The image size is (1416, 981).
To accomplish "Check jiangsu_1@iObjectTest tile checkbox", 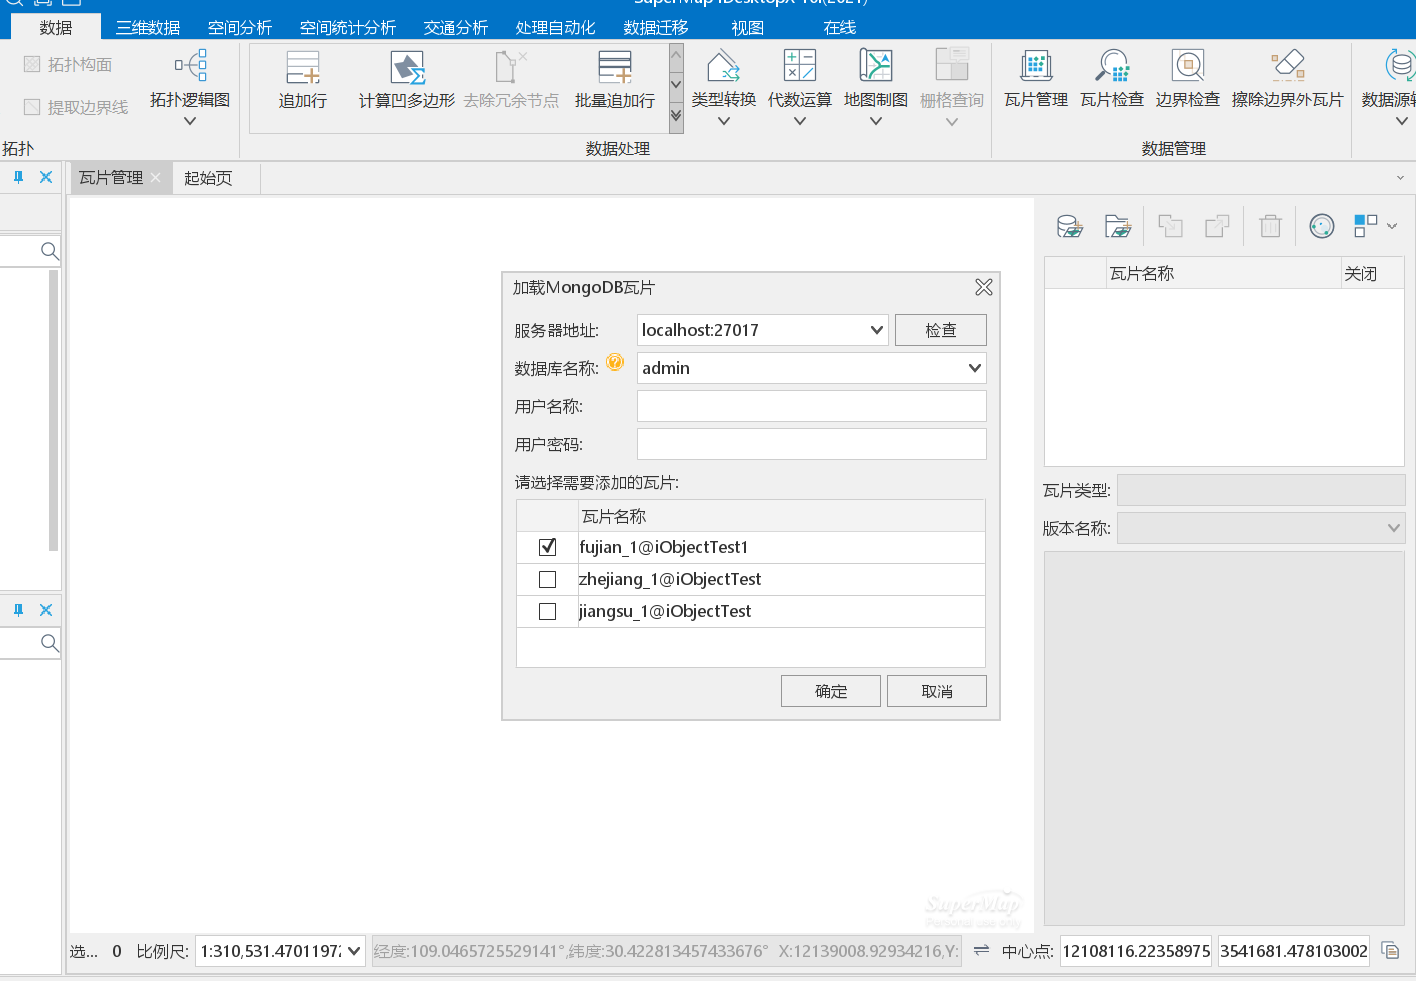I will click(547, 611).
